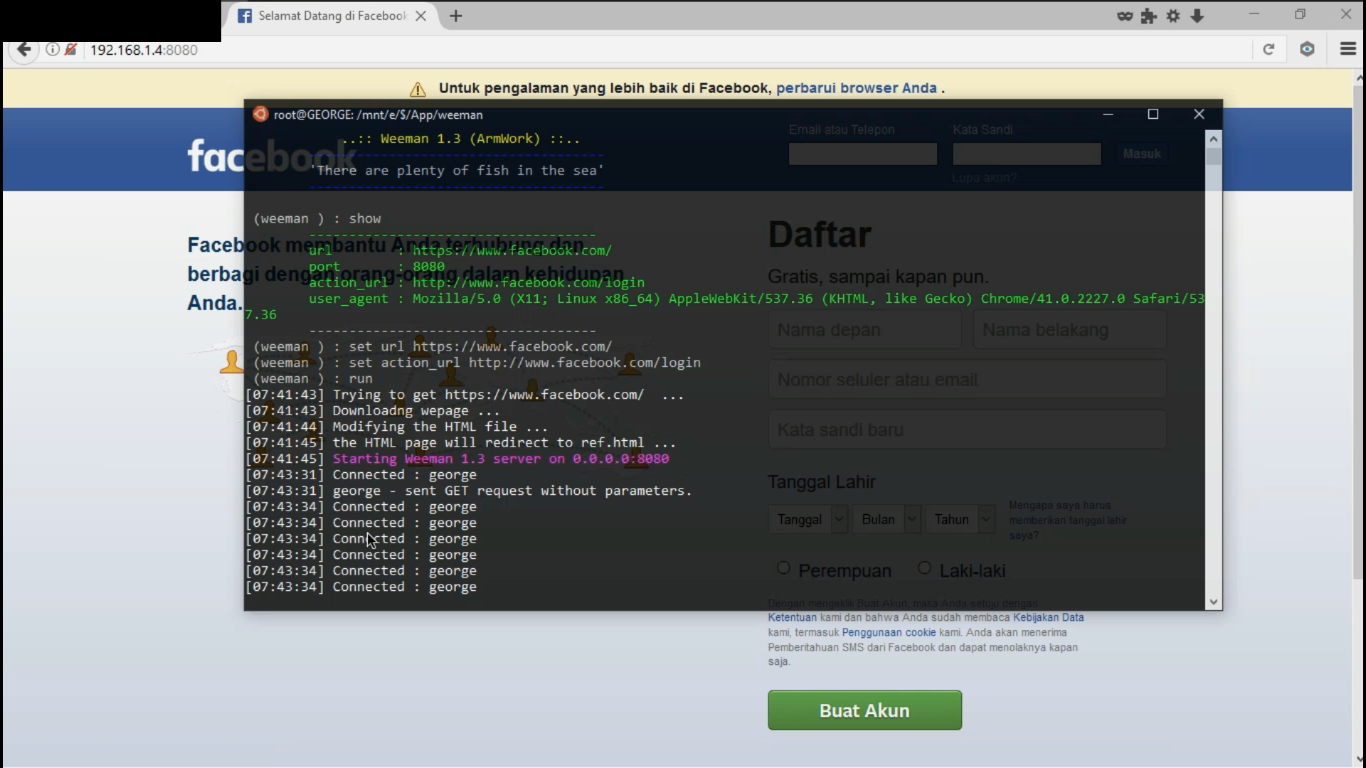
Task: Open downloads with the down-arrow icon
Action: 1197,16
